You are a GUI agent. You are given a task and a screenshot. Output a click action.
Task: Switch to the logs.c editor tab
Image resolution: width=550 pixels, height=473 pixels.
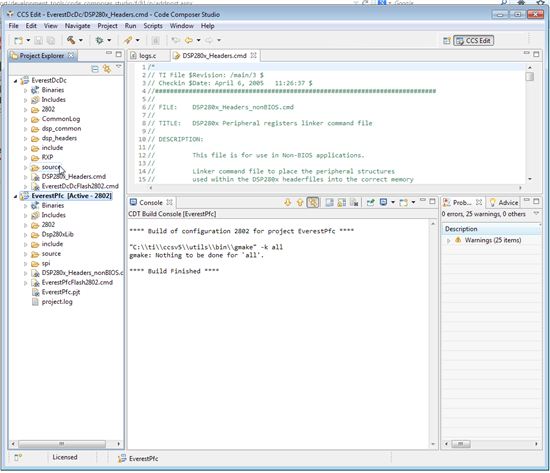tap(147, 56)
